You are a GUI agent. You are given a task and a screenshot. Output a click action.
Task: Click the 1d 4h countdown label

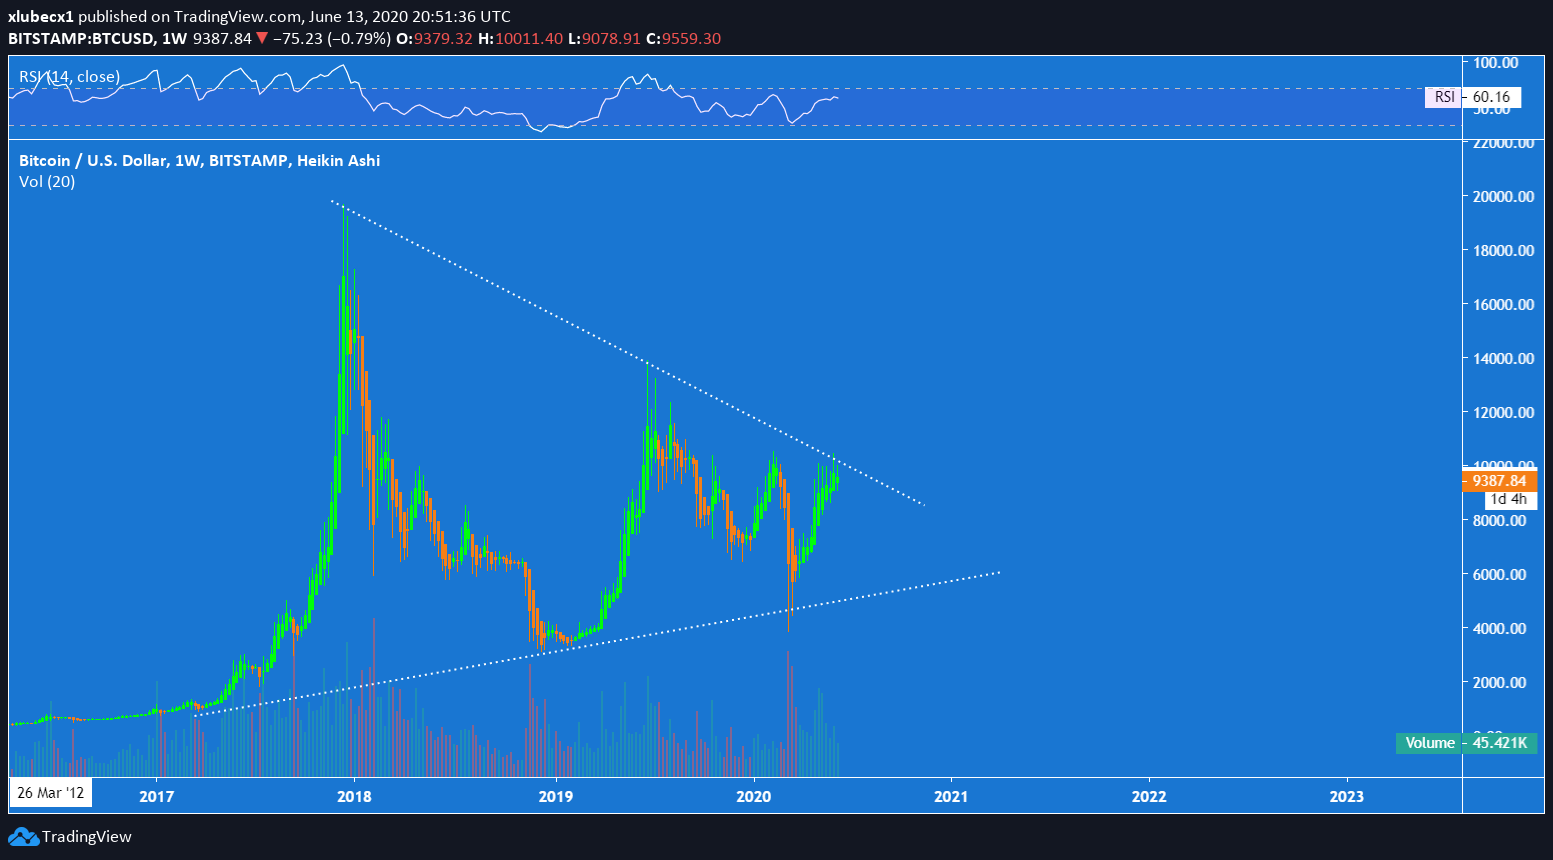pyautogui.click(x=1508, y=499)
